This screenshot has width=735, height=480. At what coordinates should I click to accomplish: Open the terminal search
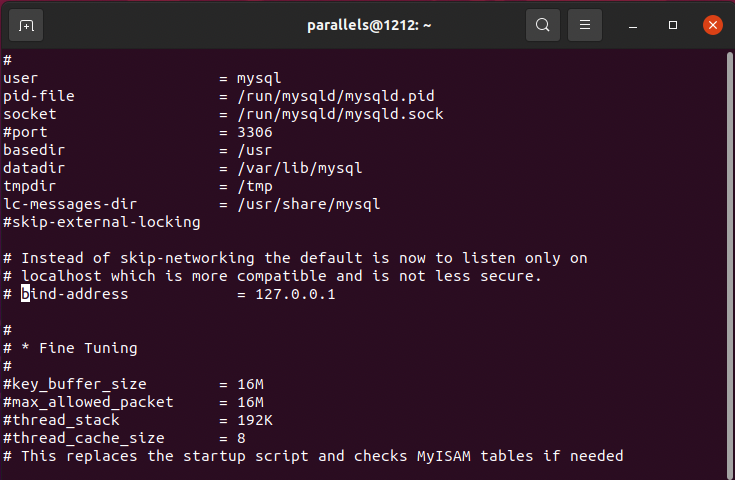(543, 25)
